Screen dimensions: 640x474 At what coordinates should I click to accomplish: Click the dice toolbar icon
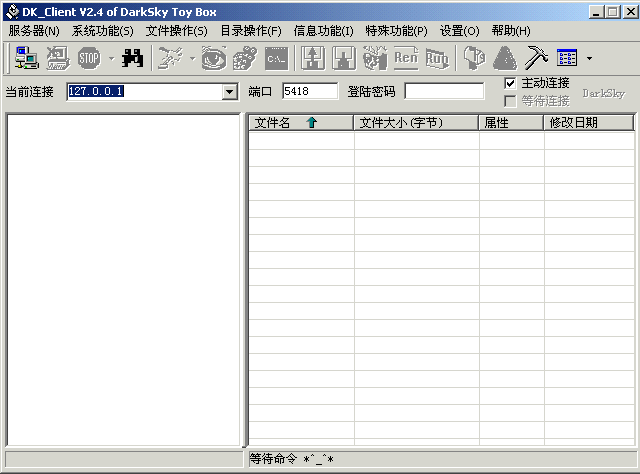pos(244,58)
